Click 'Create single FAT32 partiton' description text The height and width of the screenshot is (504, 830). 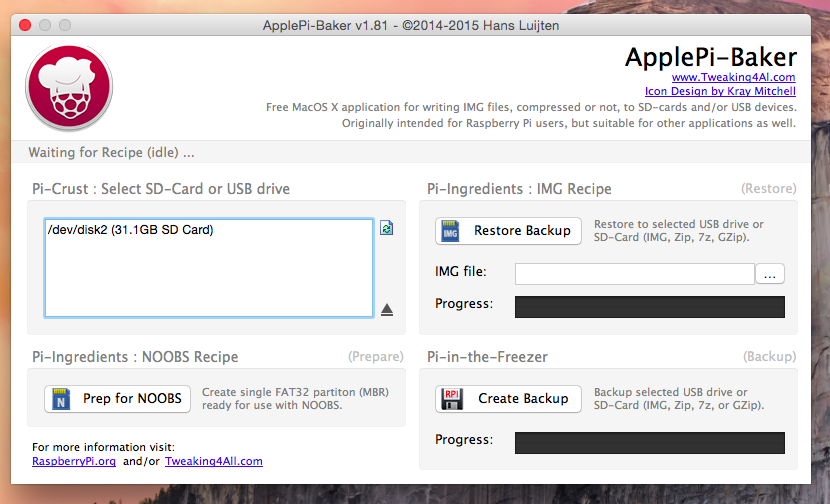tap(295, 399)
